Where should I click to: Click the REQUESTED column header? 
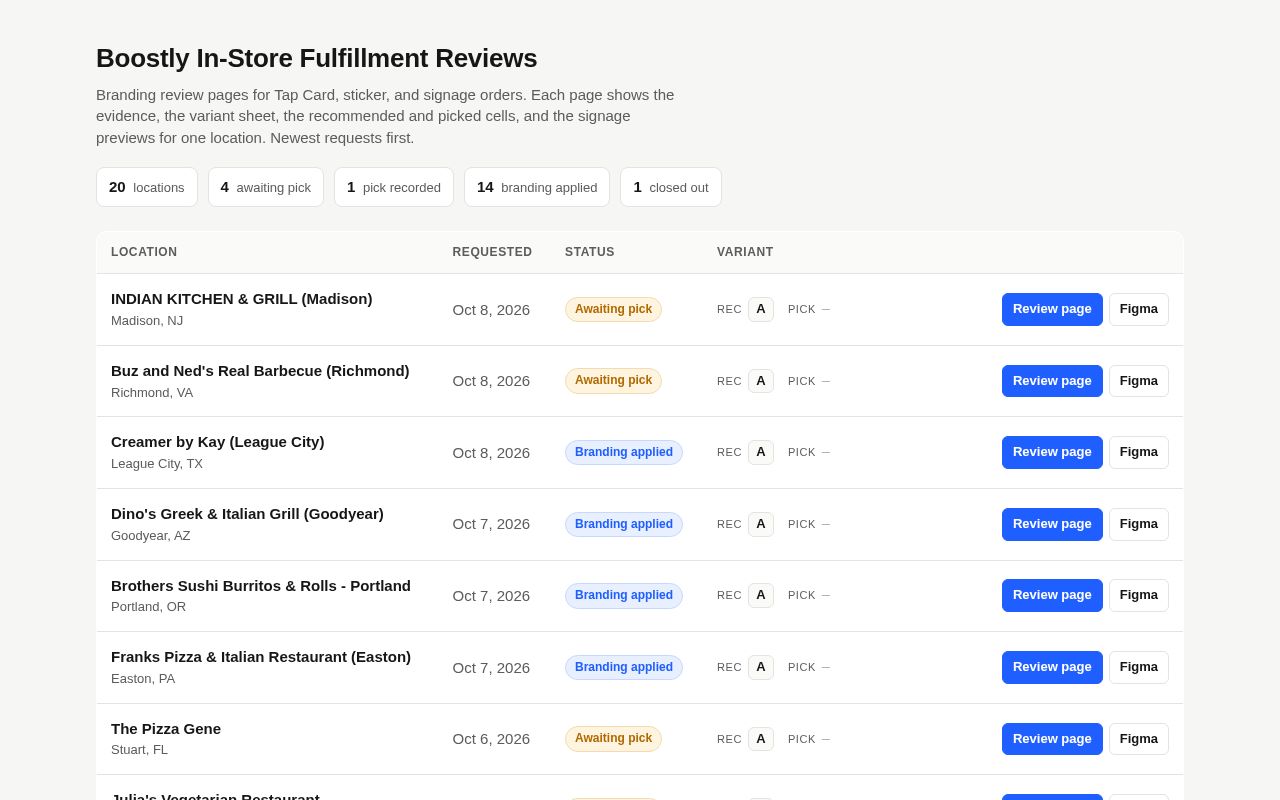click(492, 252)
